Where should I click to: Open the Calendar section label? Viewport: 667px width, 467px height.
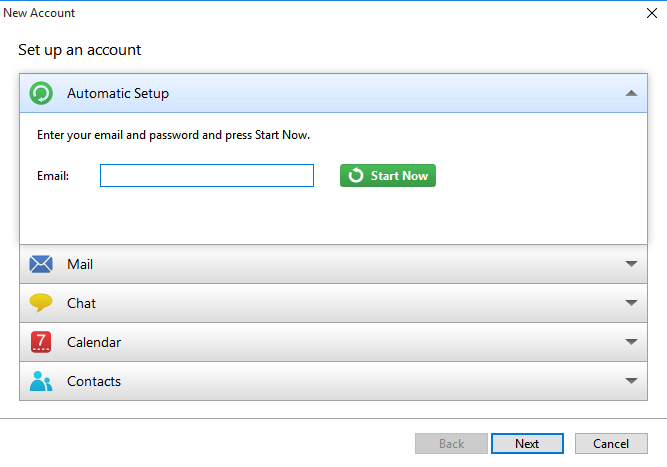[94, 342]
